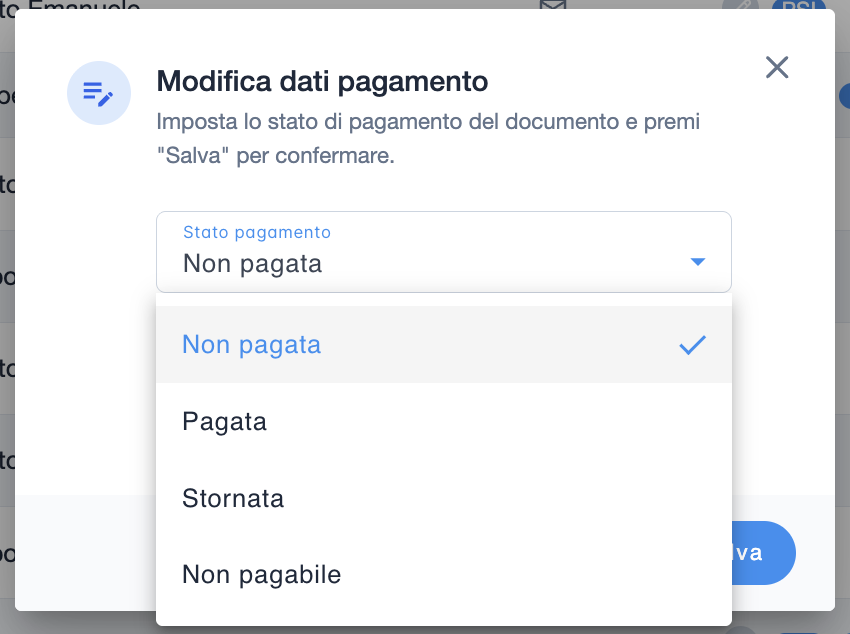Click the dimmed pencil icon at top right
Image resolution: width=850 pixels, height=634 pixels.
click(x=740, y=5)
